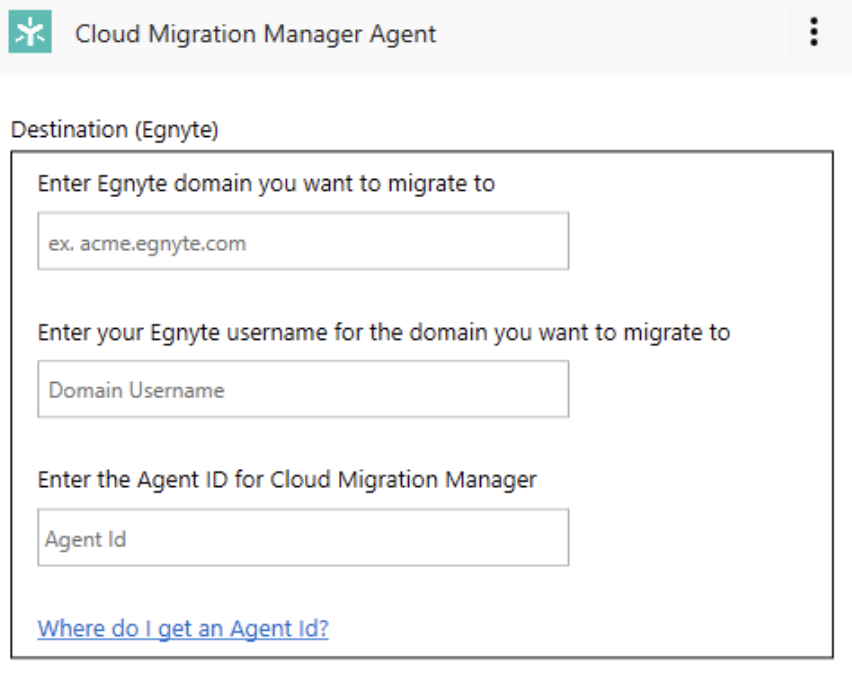
Task: Click the 'Agent Id' placeholder text
Action: pos(86,540)
